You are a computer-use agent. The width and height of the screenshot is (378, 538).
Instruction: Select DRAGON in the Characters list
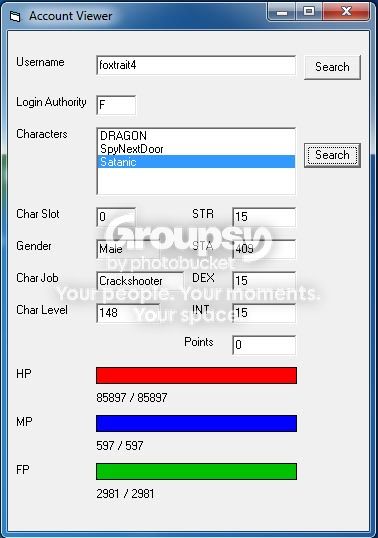point(196,136)
